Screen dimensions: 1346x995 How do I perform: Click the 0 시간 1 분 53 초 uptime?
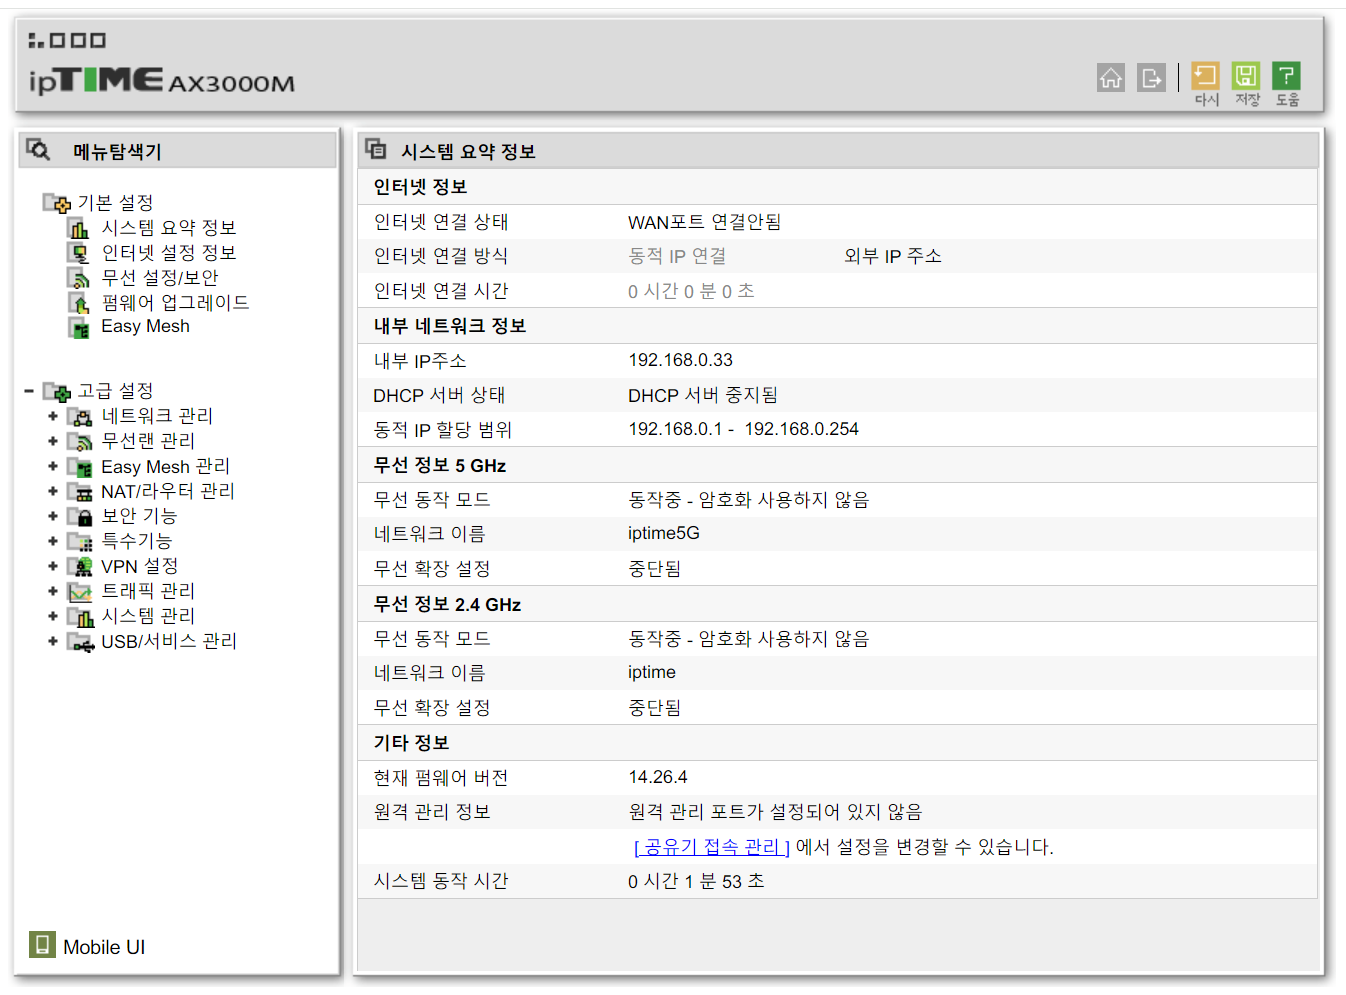696,881
